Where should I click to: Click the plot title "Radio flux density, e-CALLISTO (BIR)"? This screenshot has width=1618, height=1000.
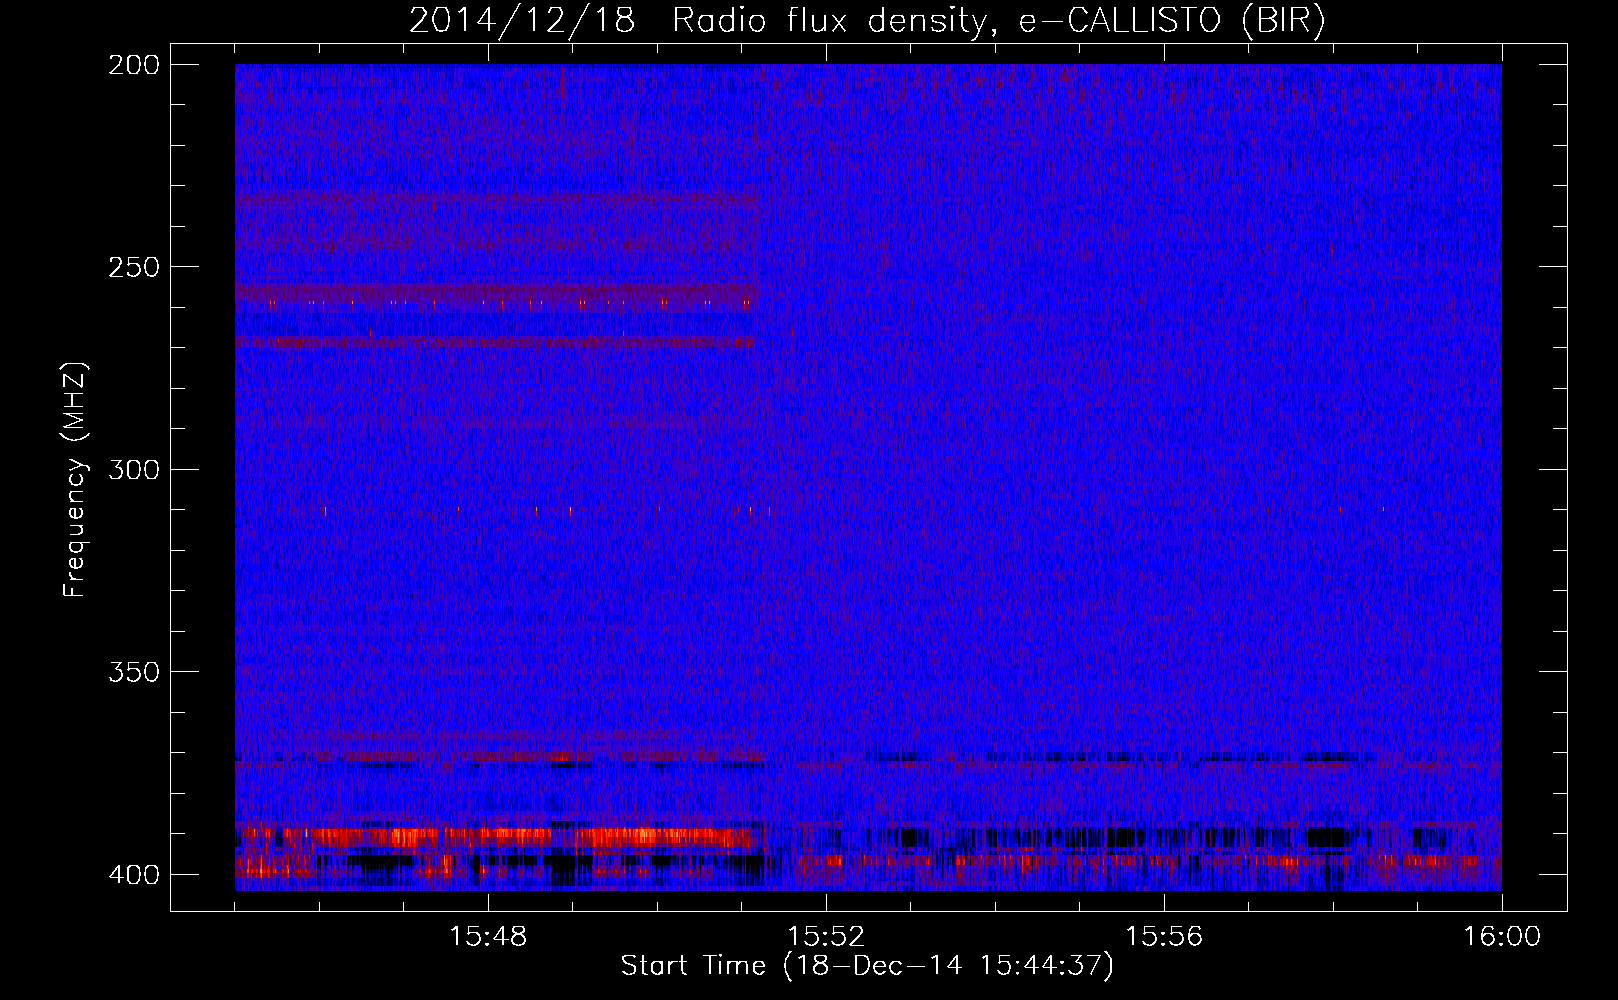coord(998,21)
